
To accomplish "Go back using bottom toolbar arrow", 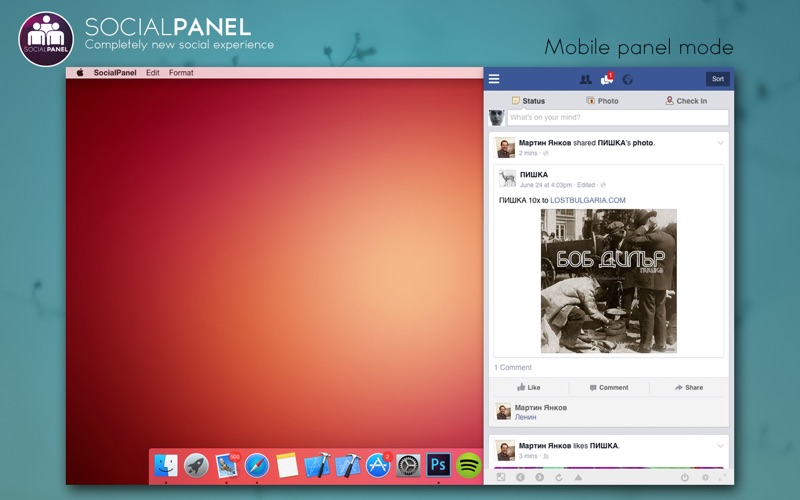I will 520,478.
